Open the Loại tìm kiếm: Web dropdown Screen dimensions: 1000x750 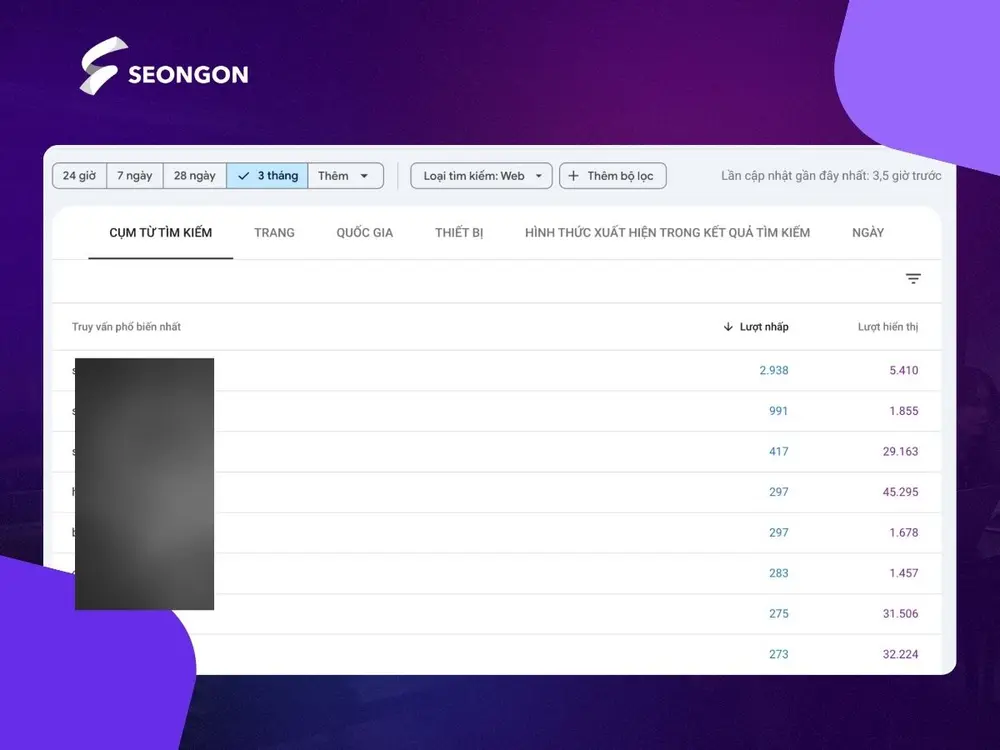click(x=482, y=176)
